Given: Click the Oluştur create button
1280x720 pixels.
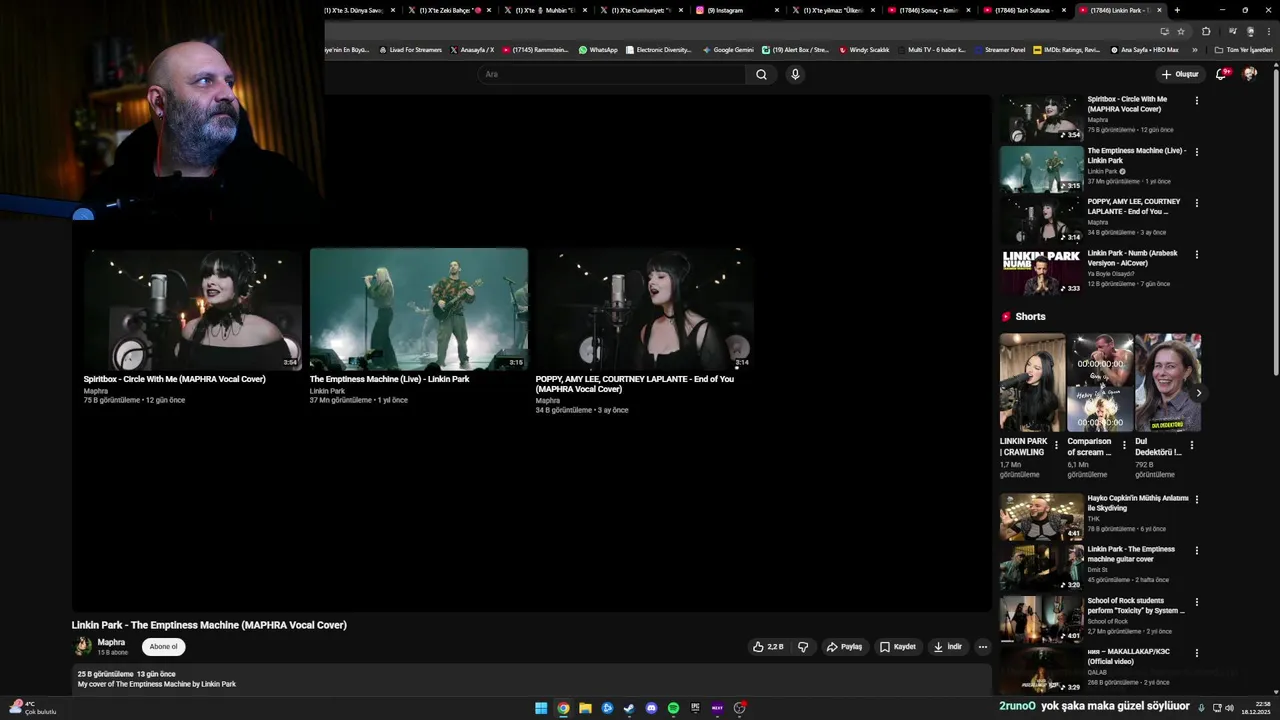Looking at the screenshot, I should pyautogui.click(x=1180, y=74).
